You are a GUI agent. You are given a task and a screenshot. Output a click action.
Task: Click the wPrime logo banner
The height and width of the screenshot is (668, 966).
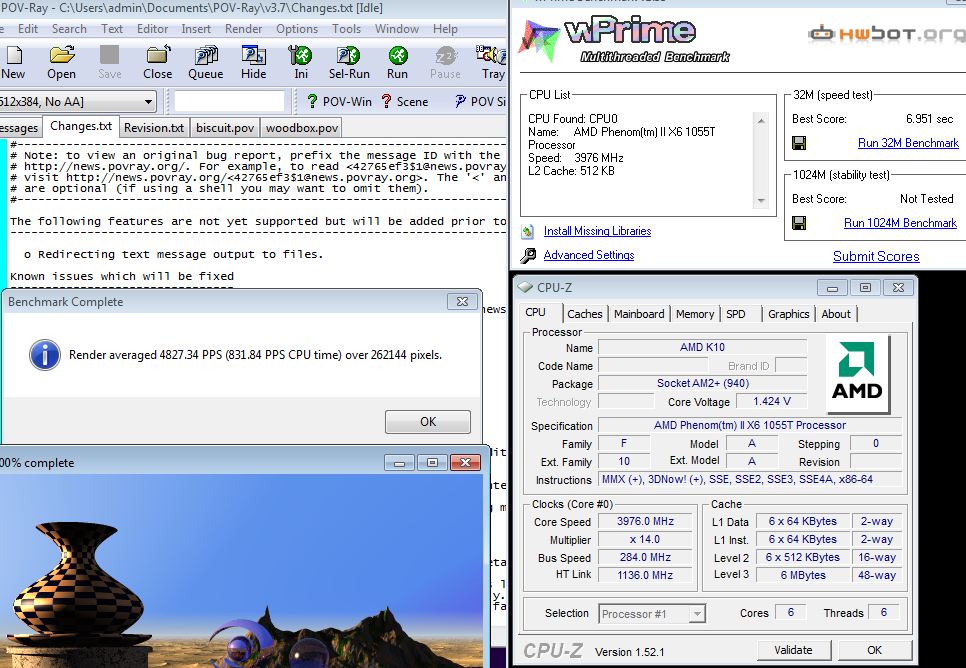point(625,41)
